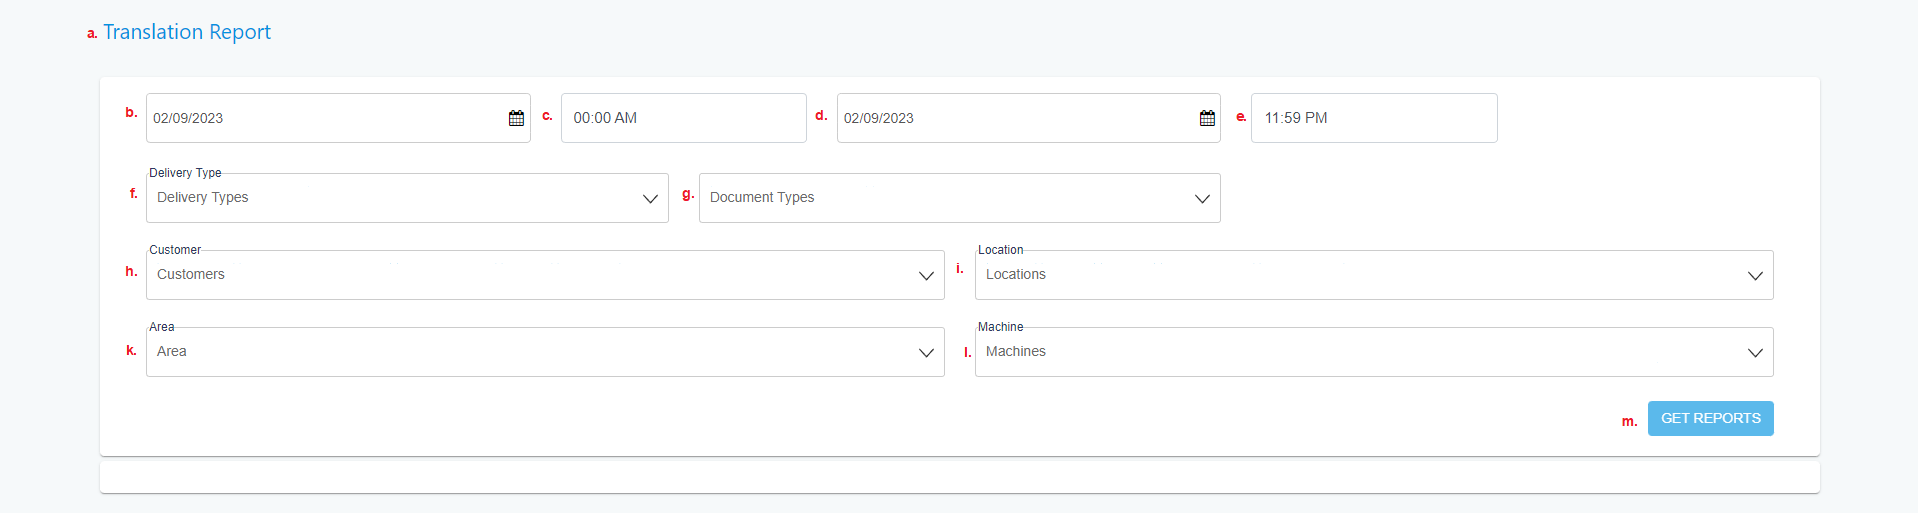Image resolution: width=1918 pixels, height=513 pixels.
Task: Click the Document Types chevron arrow
Action: pos(1202,199)
